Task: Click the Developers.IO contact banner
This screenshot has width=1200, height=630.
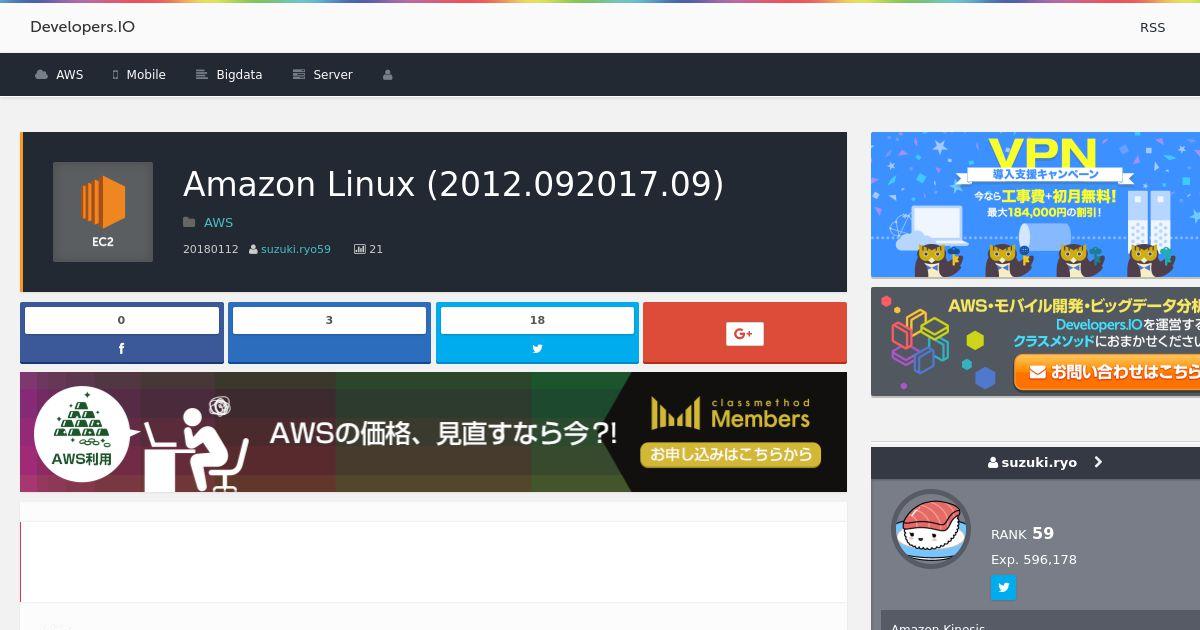Action: coord(1035,342)
